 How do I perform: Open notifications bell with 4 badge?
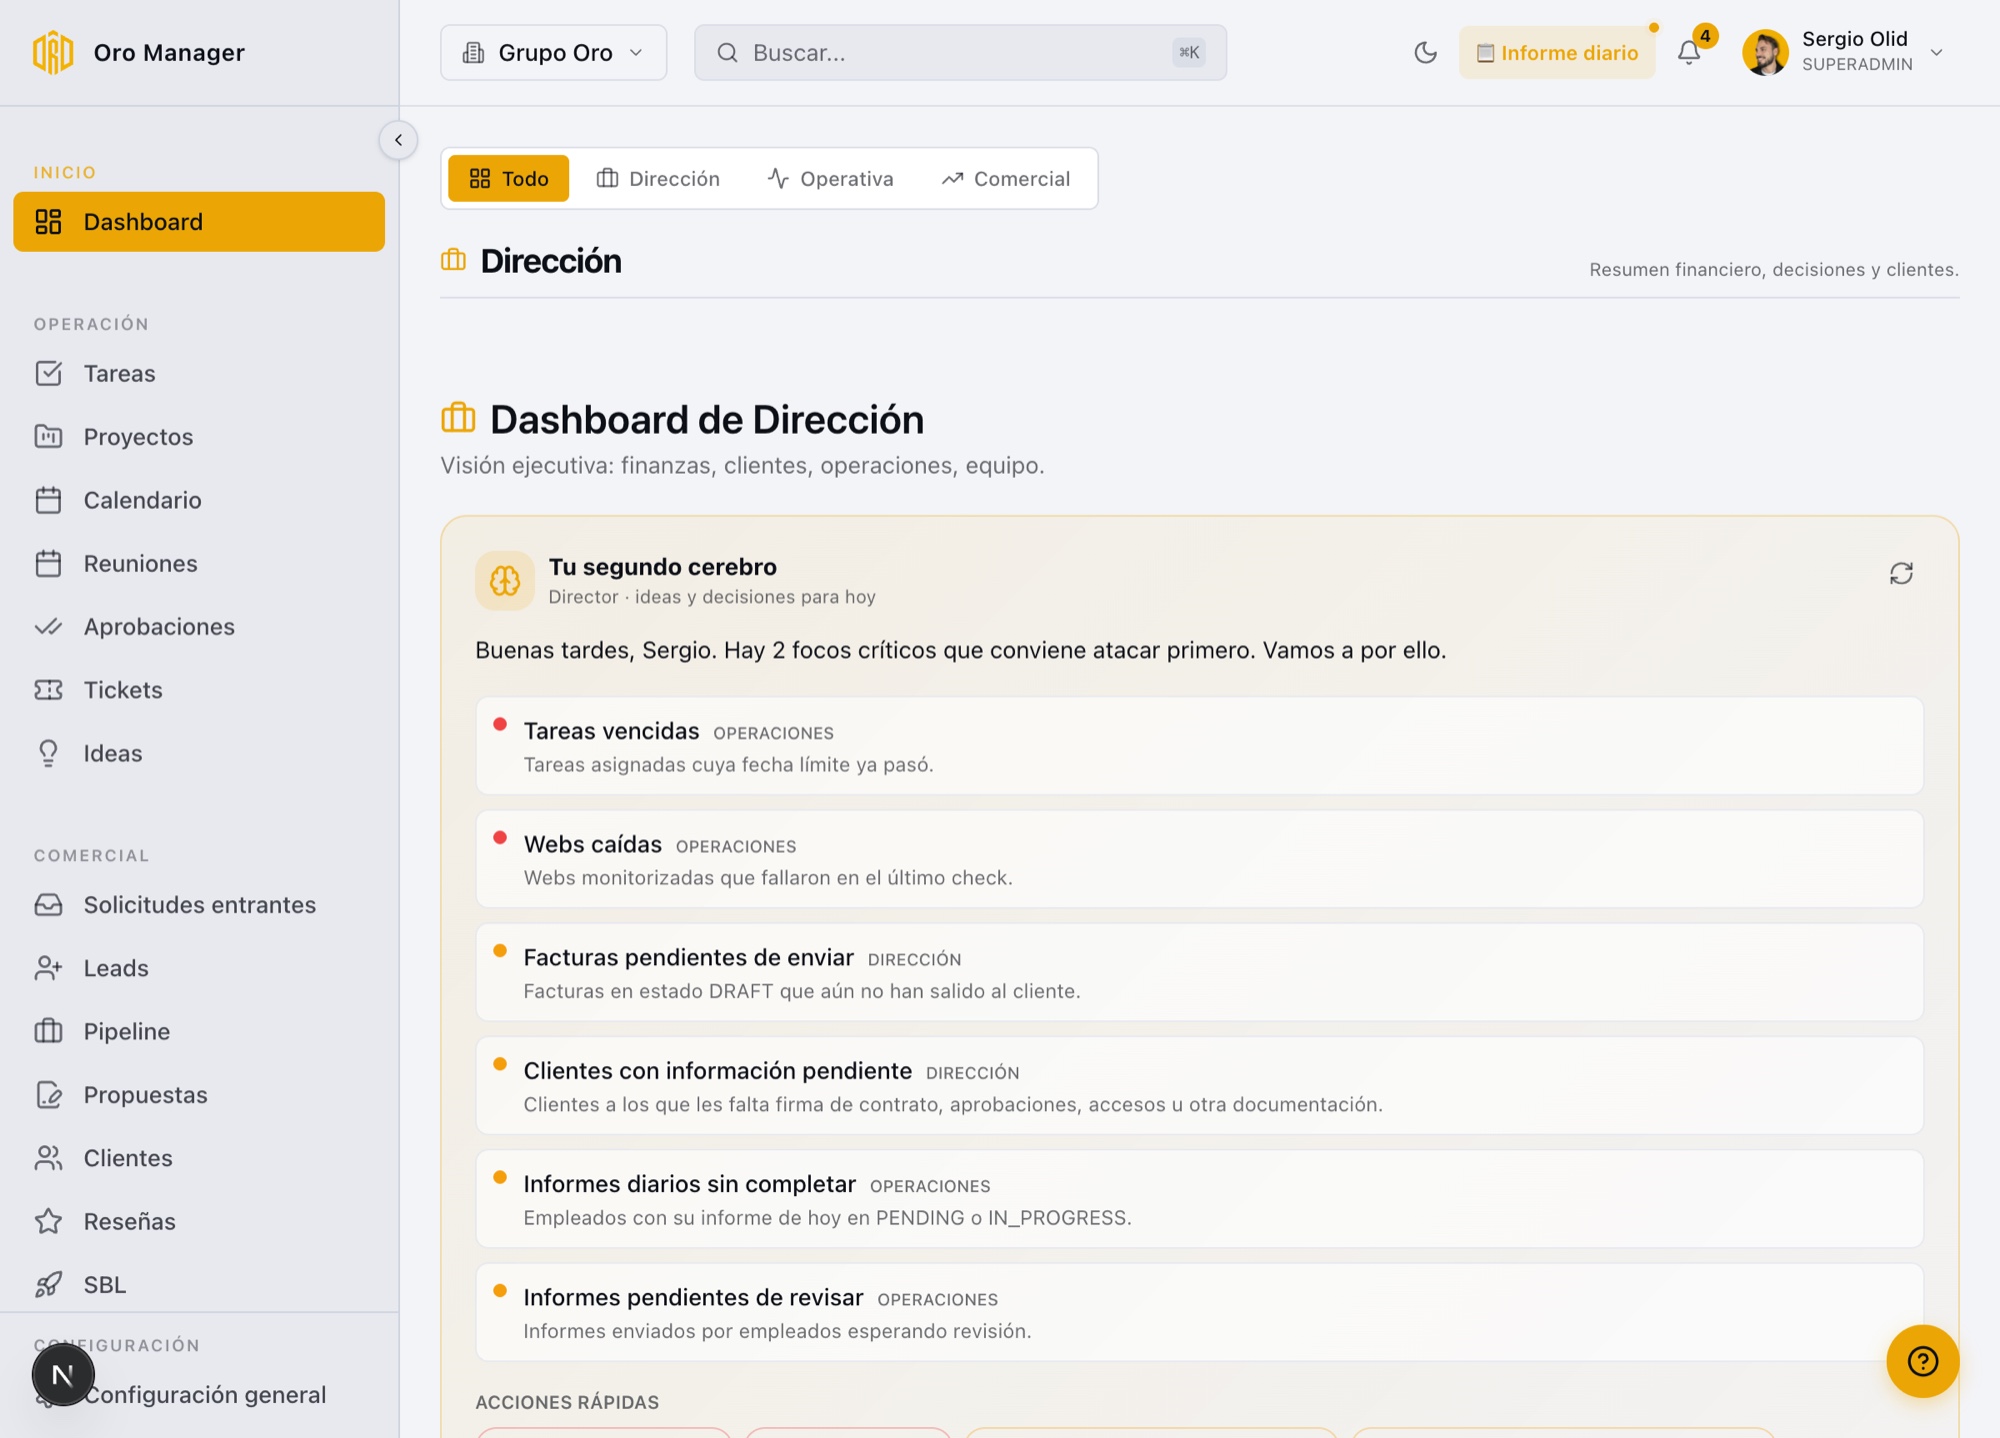point(1690,52)
